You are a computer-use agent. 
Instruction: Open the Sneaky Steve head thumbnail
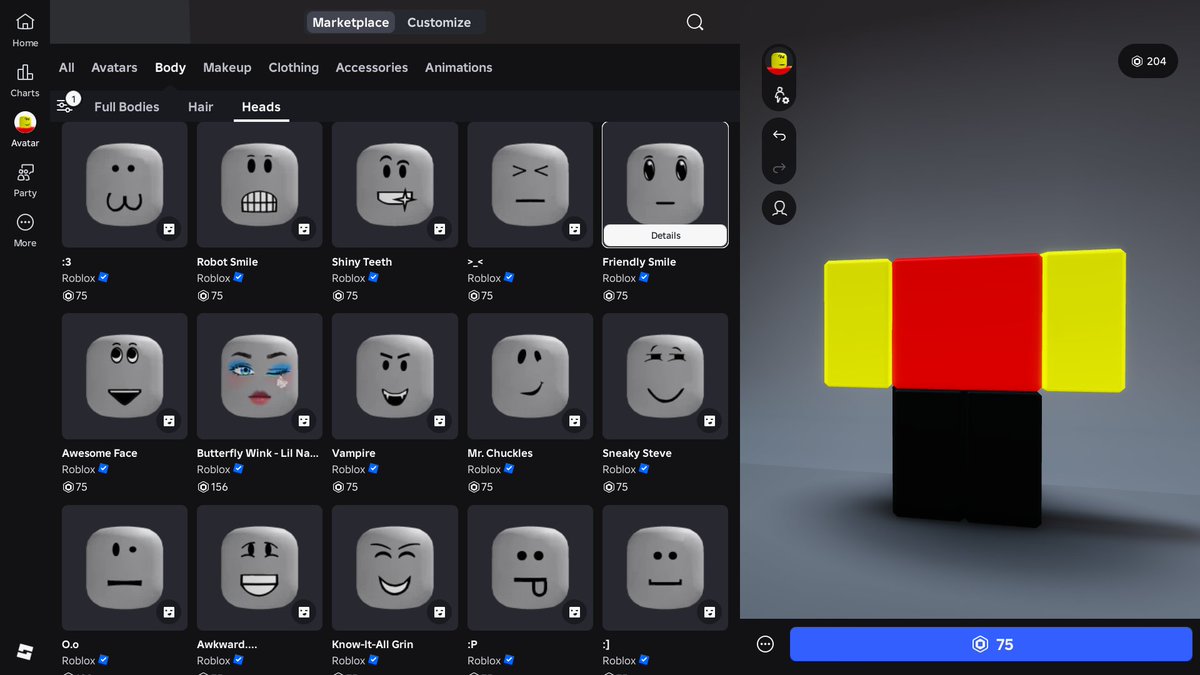(x=665, y=376)
